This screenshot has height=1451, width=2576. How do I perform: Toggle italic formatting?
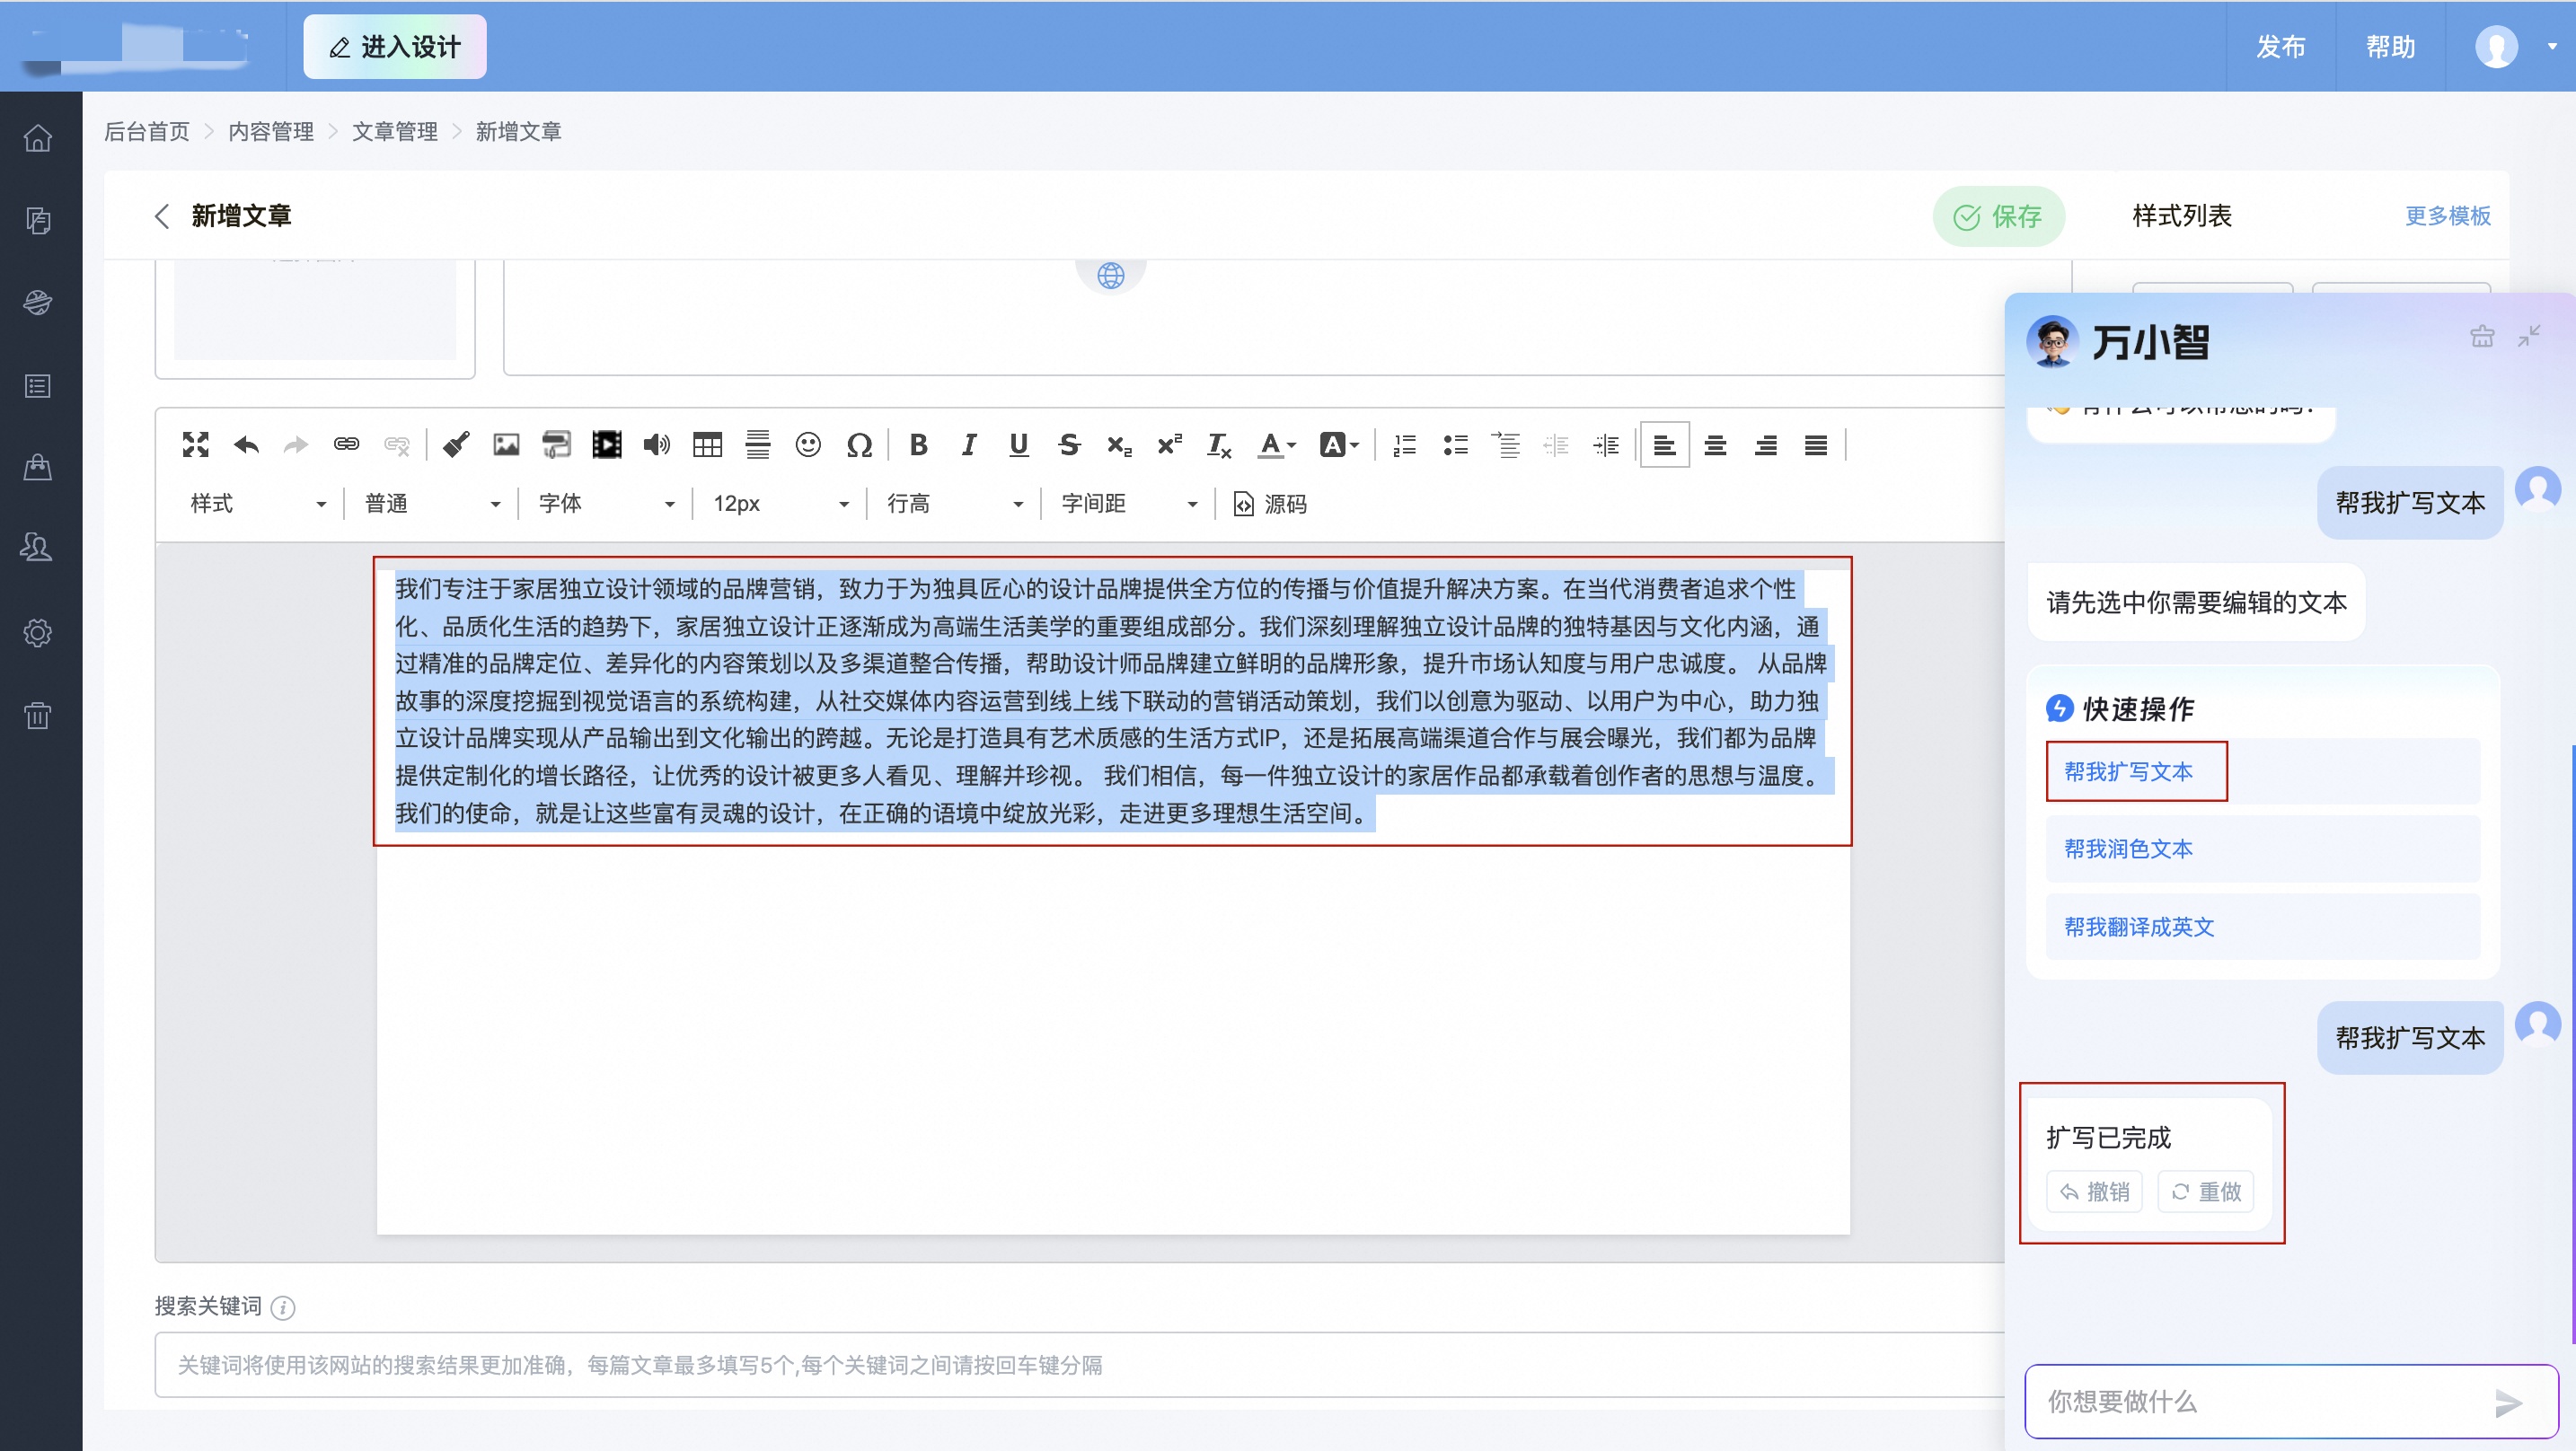(968, 445)
